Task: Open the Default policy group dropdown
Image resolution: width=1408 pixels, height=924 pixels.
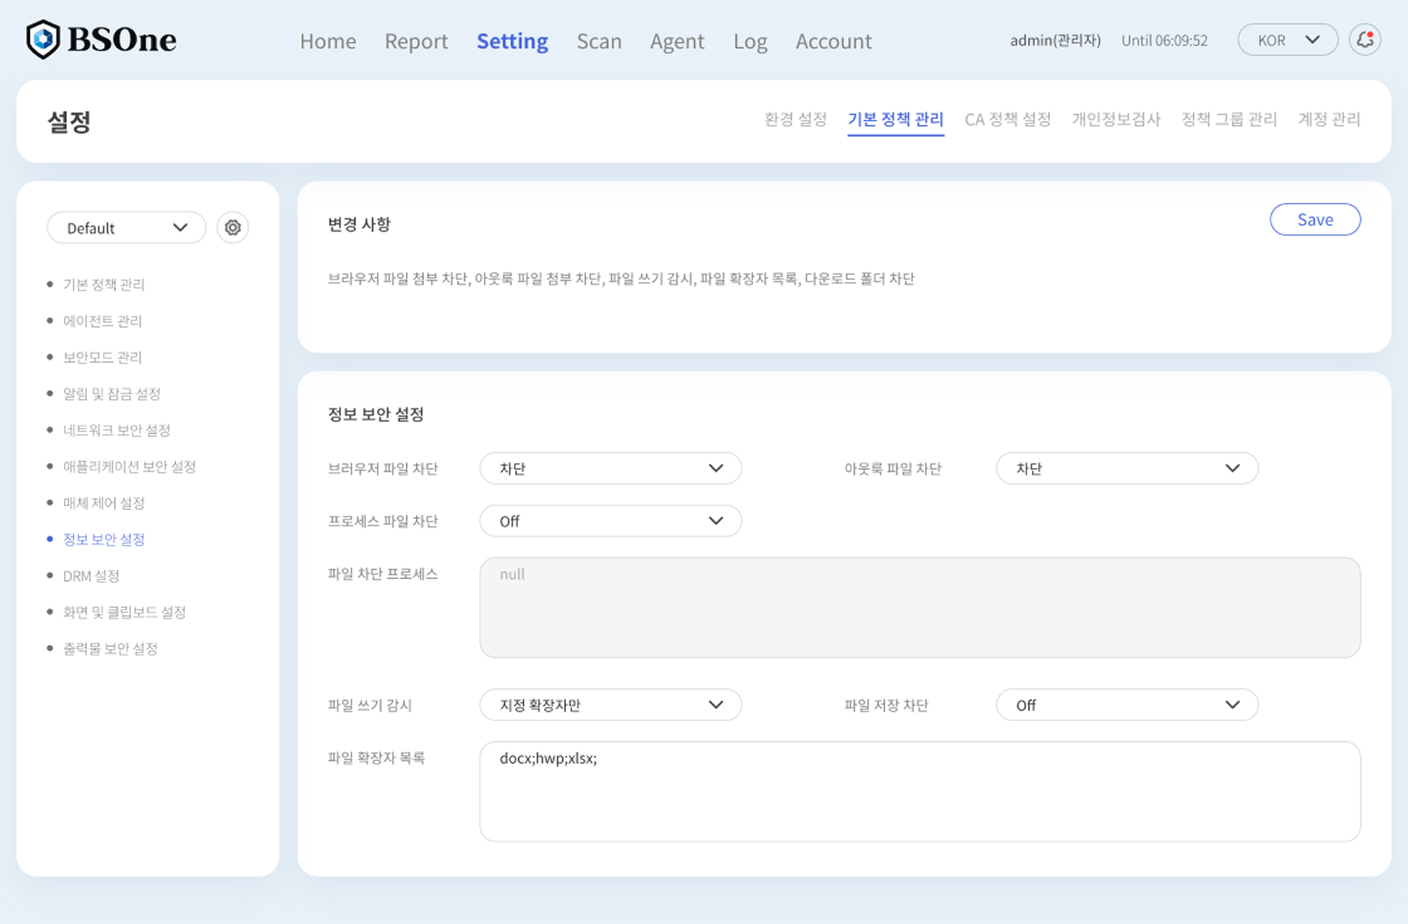Action: tap(126, 228)
